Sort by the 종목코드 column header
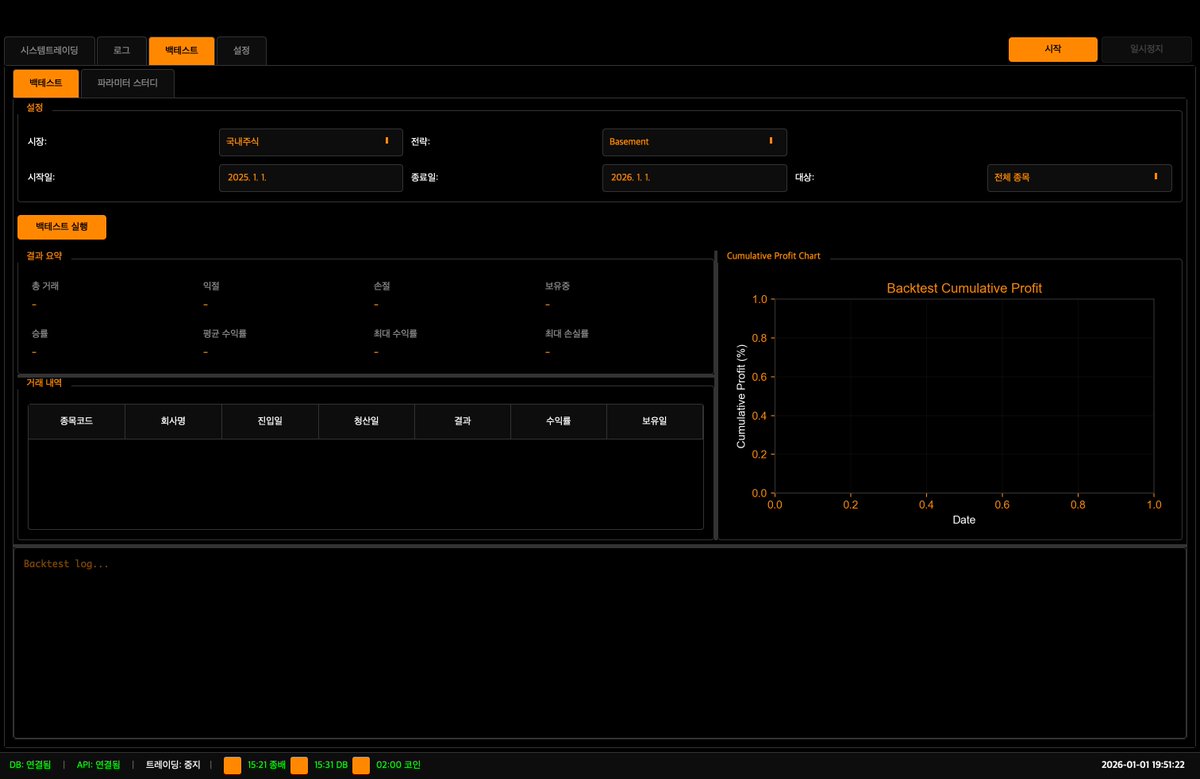The width and height of the screenshot is (1200, 779). coord(77,422)
